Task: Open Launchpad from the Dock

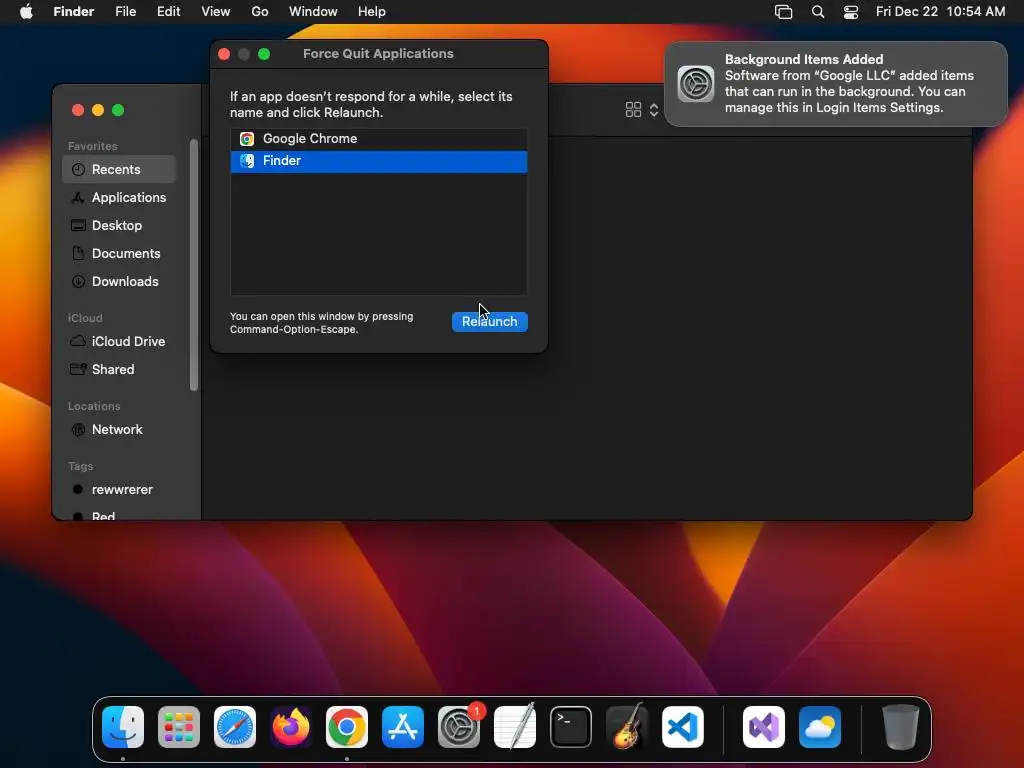Action: 179,727
